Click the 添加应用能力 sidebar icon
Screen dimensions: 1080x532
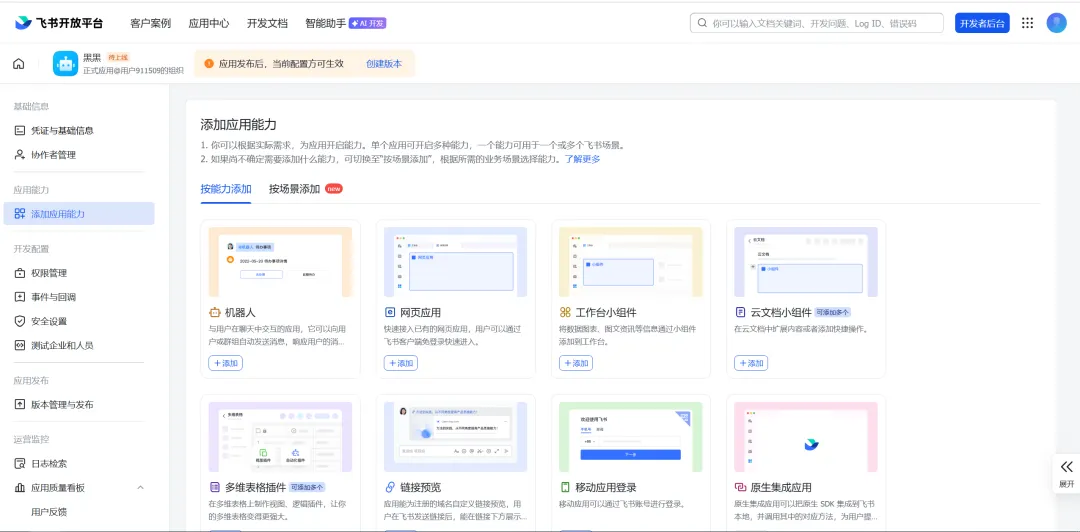click(x=20, y=214)
